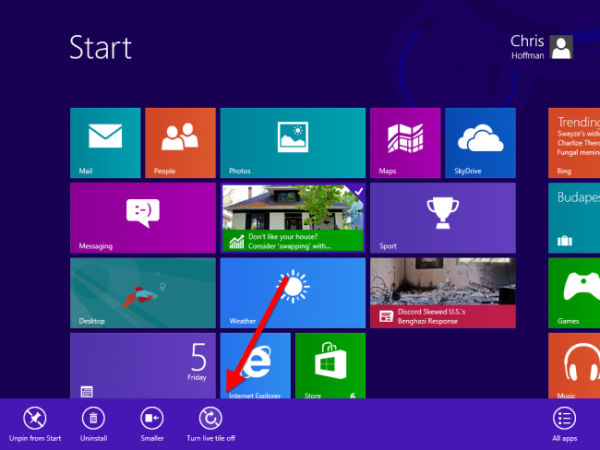
Task: Click Uninstall in the app bar
Action: click(93, 424)
